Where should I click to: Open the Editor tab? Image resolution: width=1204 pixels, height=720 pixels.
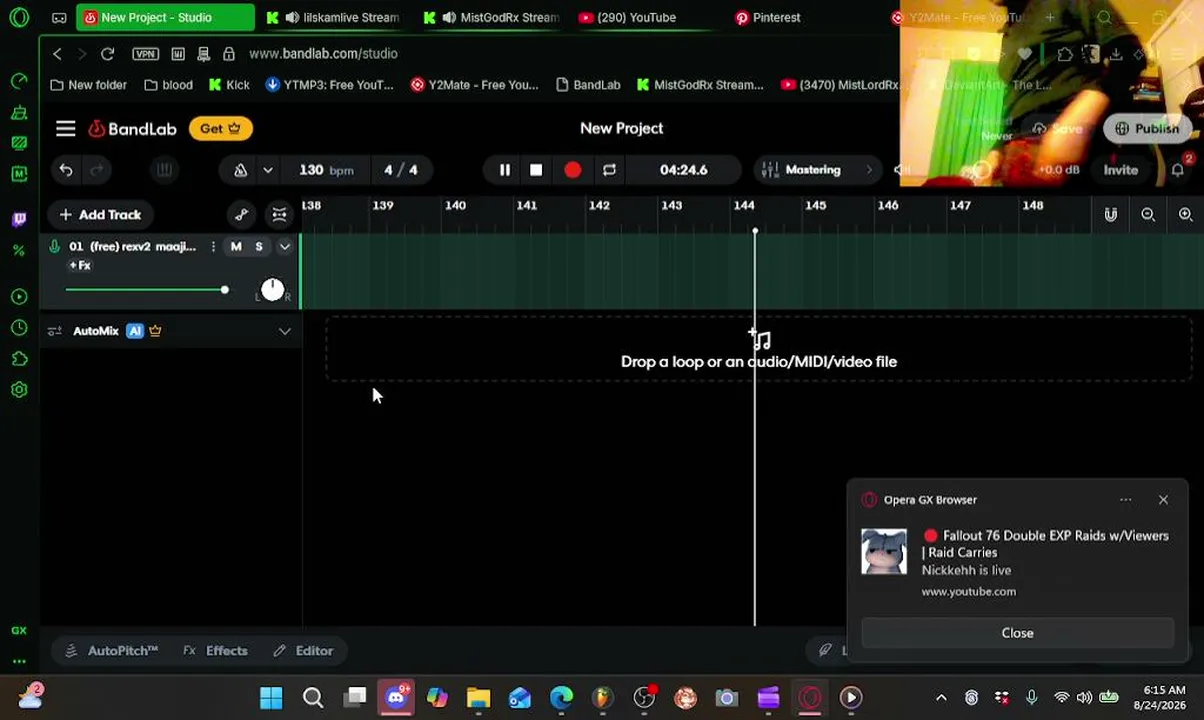click(303, 651)
